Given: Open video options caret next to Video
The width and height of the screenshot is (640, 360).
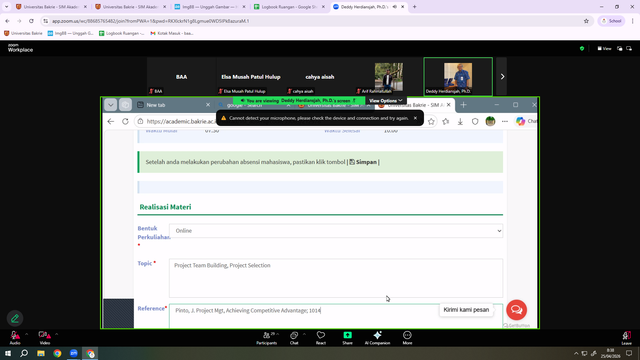Looking at the screenshot, I should click(x=56, y=334).
